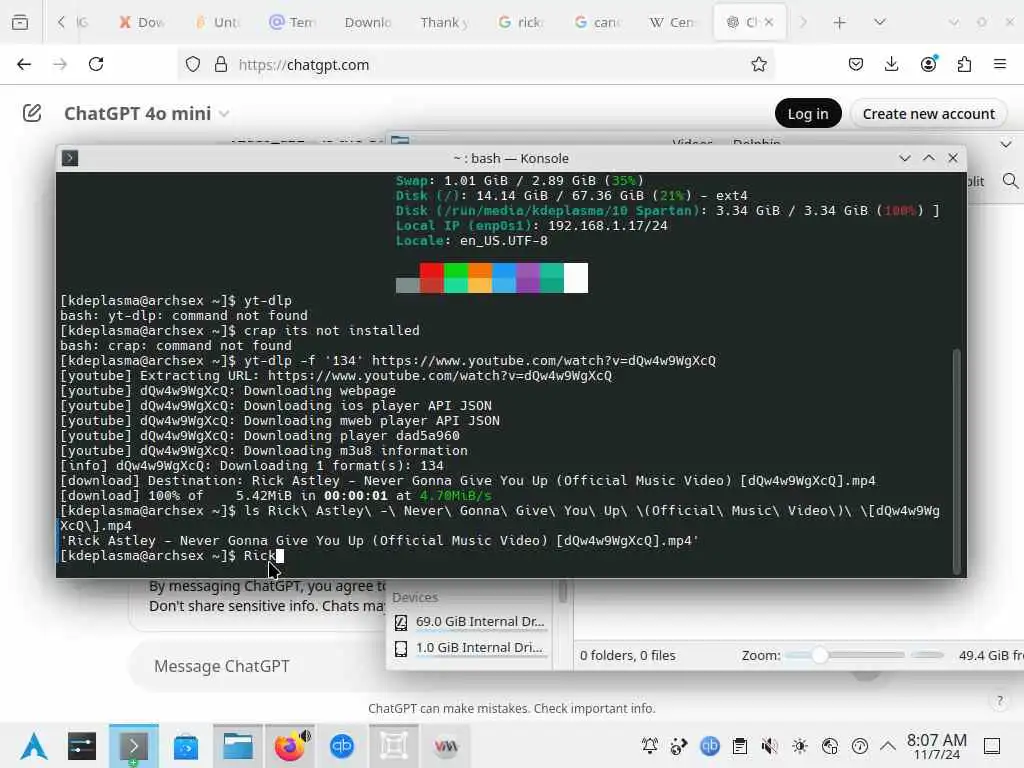The image size is (1024, 768).
Task: Open clipboard tray icon
Action: [x=740, y=746]
